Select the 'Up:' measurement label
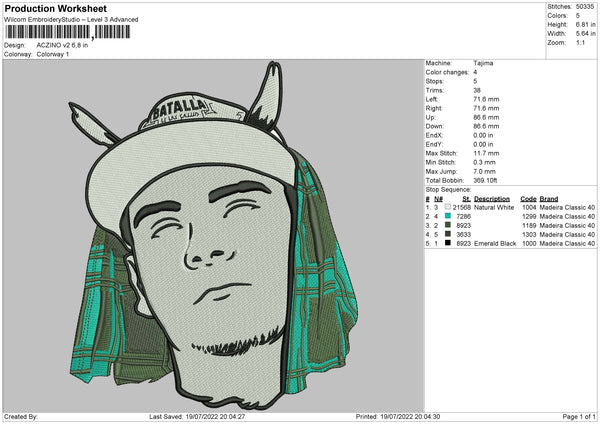The width and height of the screenshot is (600, 424). tap(430, 117)
